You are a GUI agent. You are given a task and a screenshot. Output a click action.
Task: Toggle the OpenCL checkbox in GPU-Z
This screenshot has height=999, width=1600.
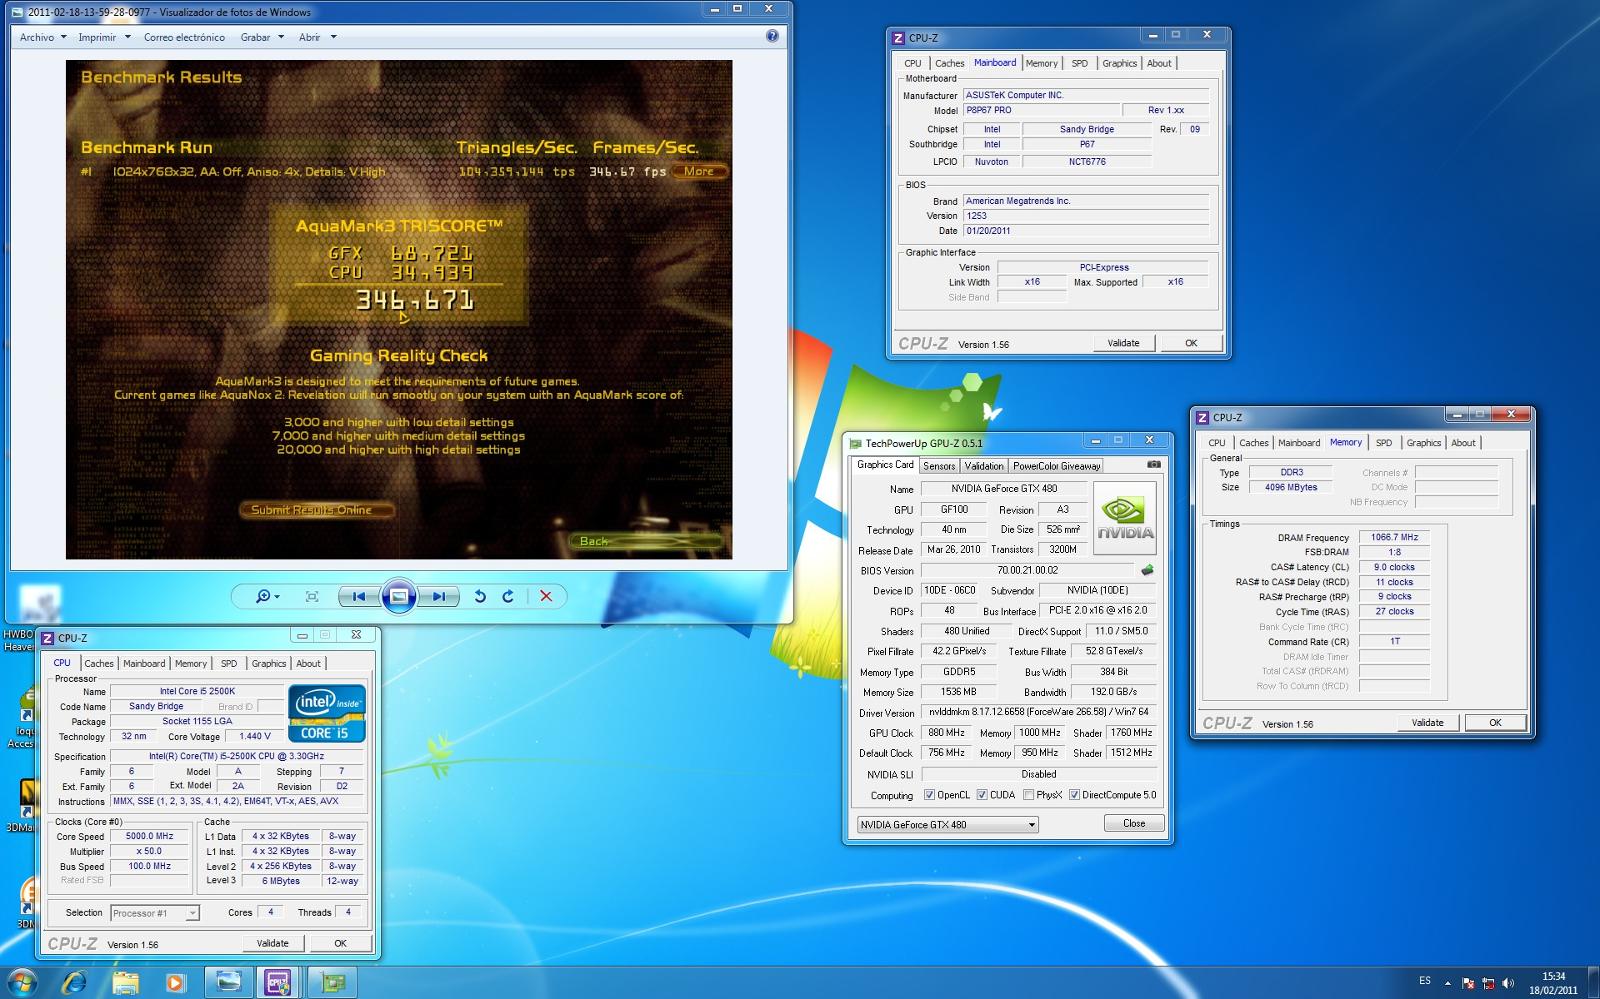(x=929, y=795)
